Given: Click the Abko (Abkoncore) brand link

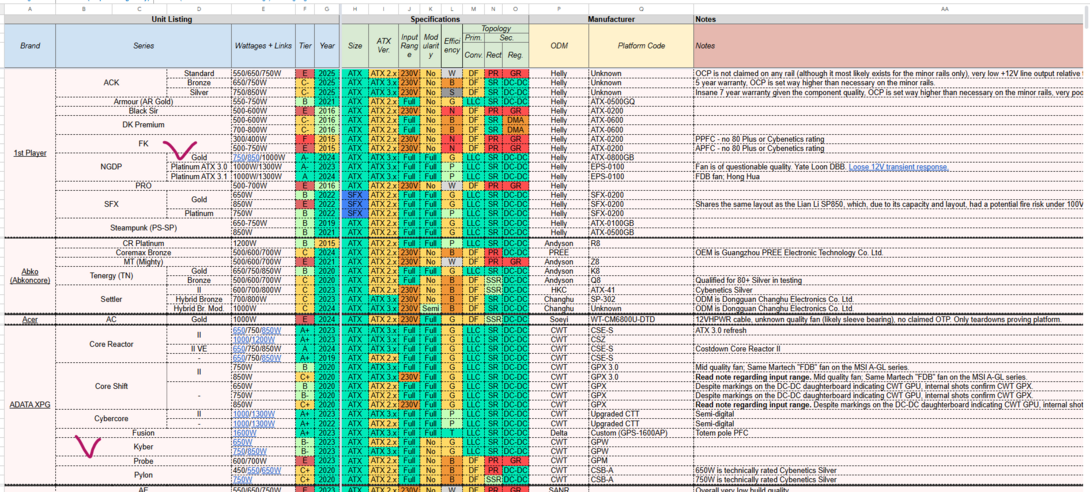Looking at the screenshot, I should click(29, 276).
